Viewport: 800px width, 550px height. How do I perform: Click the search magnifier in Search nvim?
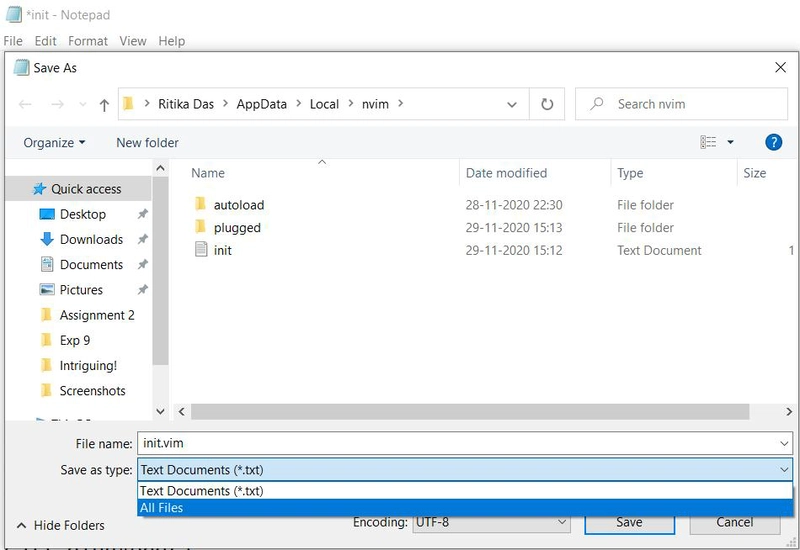[x=596, y=104]
